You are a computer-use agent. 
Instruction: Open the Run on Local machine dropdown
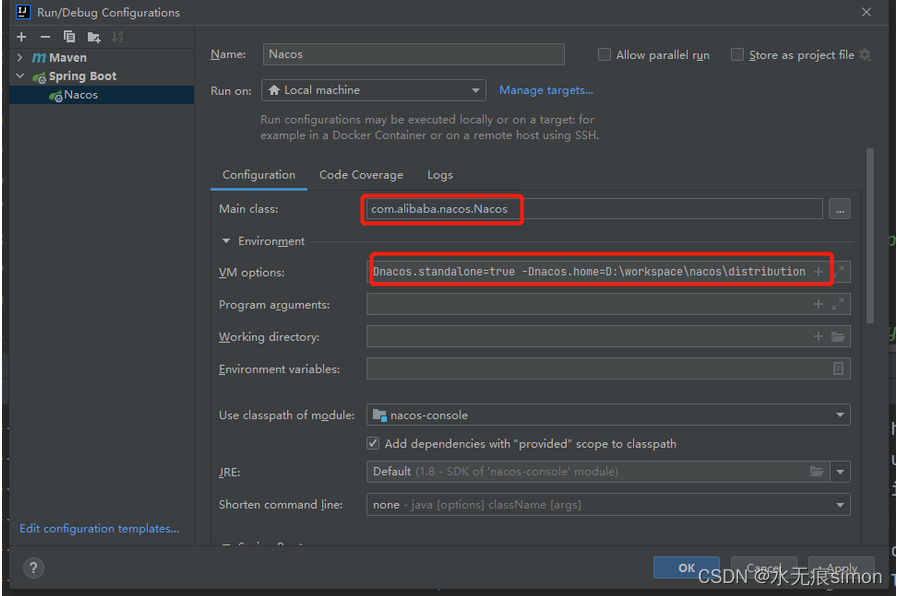coord(373,90)
